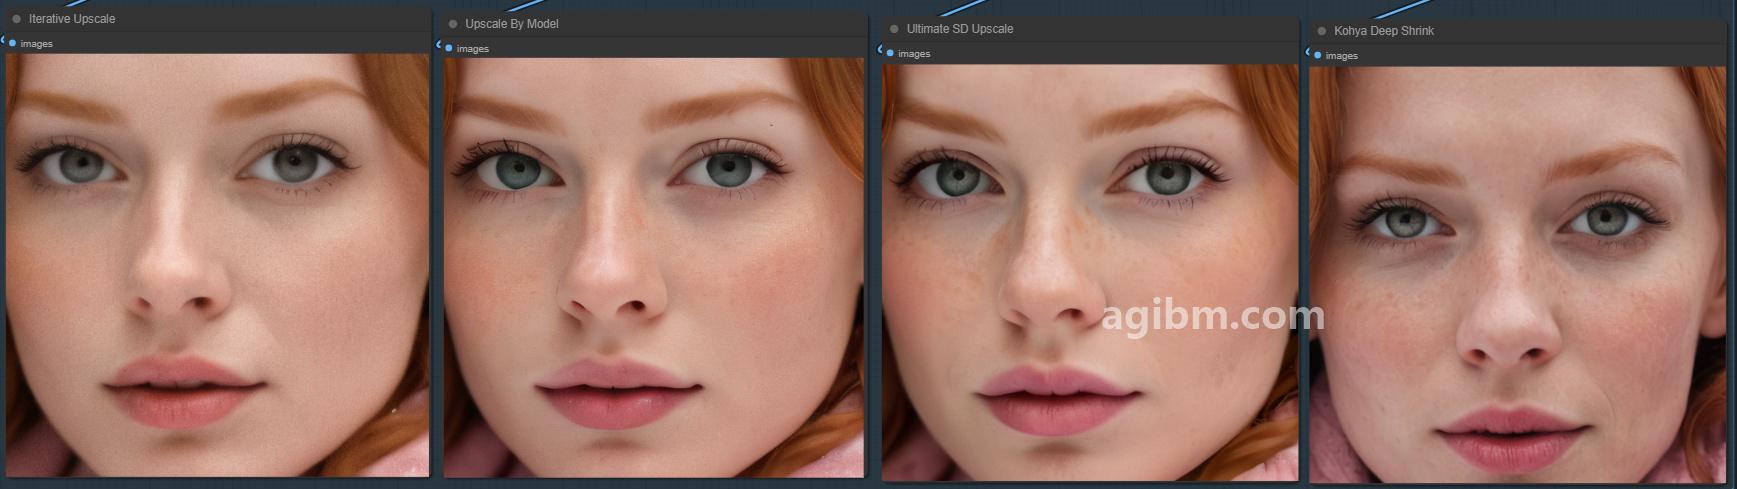Select the Upscale By Model node title
The width and height of the screenshot is (1737, 489).
tap(512, 24)
